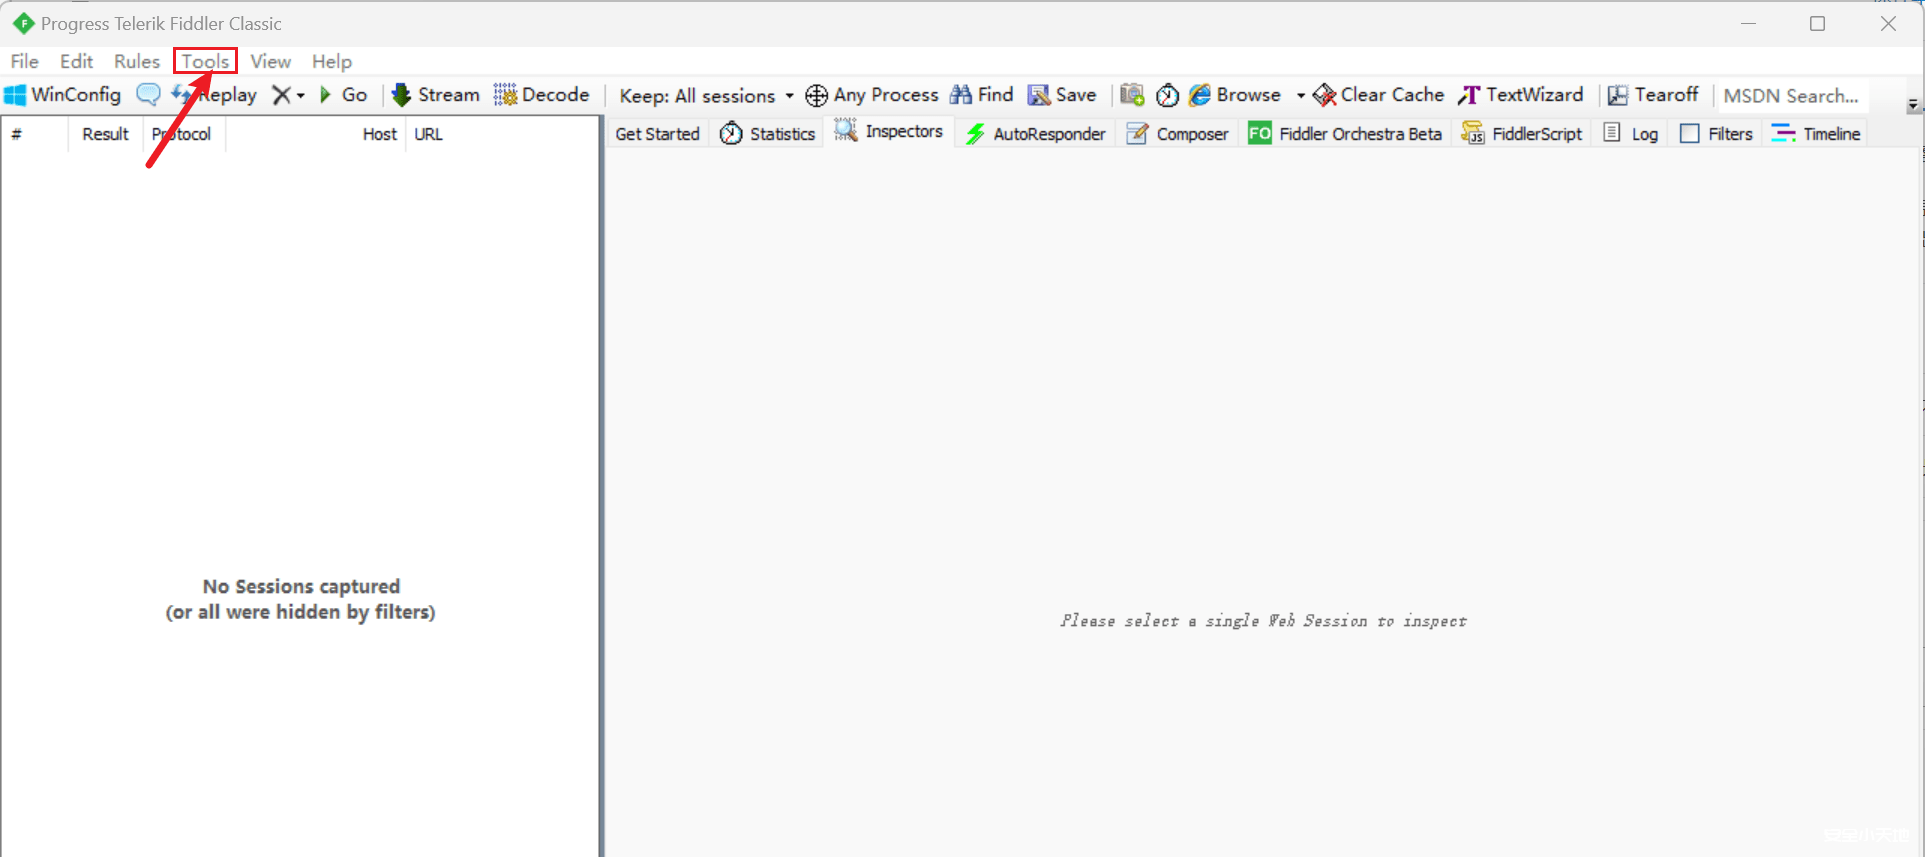1925x857 pixels.
Task: Click the camera screenshot toolbar icon
Action: pos(1132,95)
